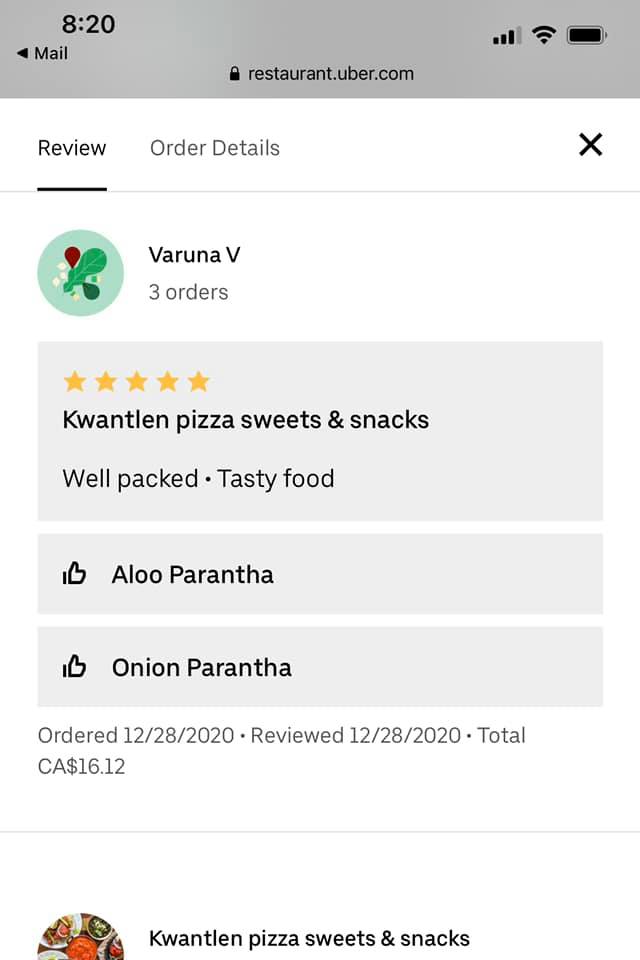Select the Onion Parantha item label
Screen dimensions: 640x960
tap(202, 667)
